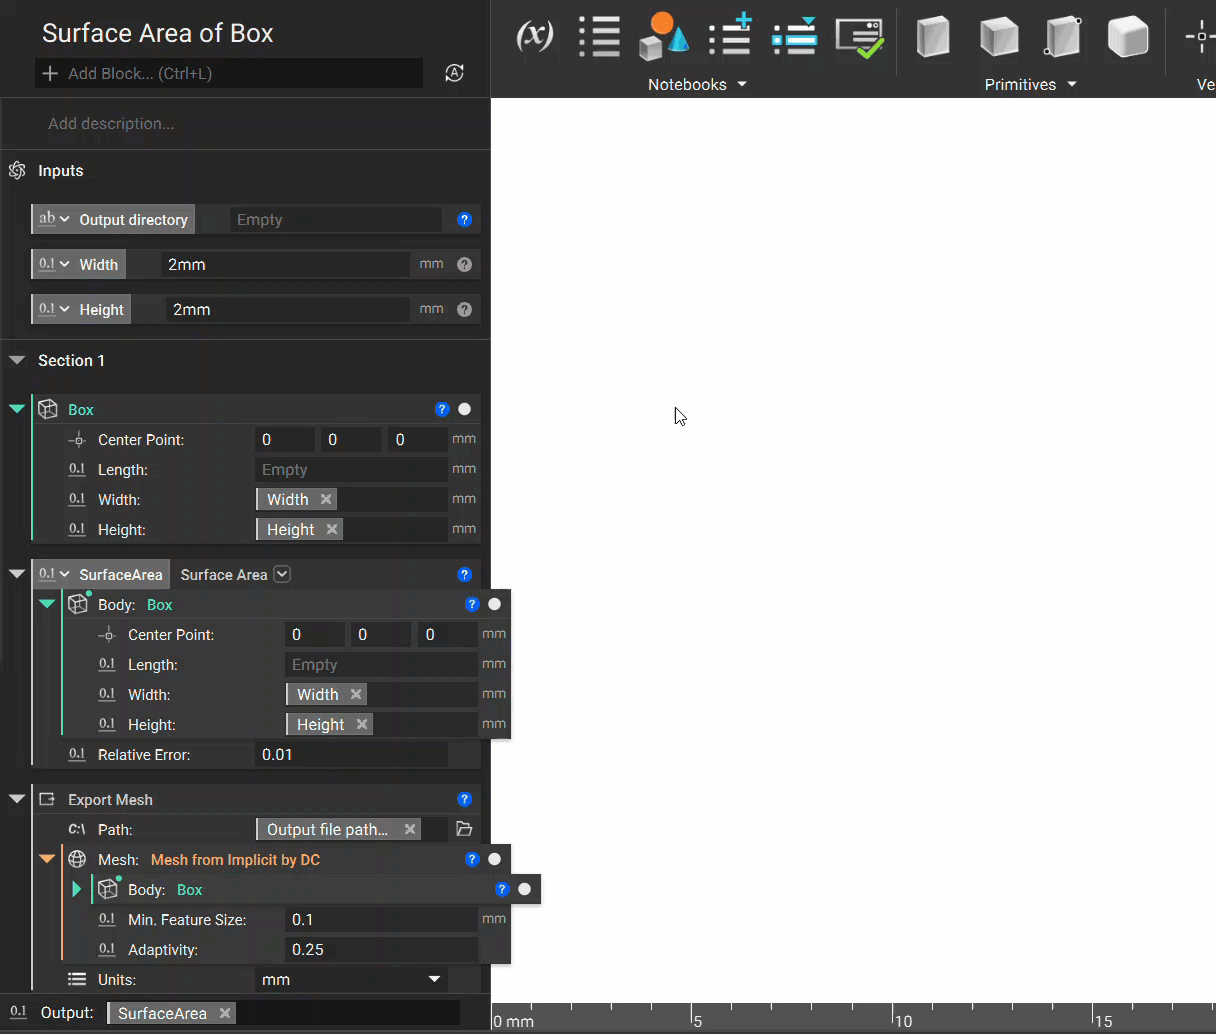This screenshot has height=1034, width=1216.
Task: Browse for the path with the folder icon
Action: coord(464,829)
